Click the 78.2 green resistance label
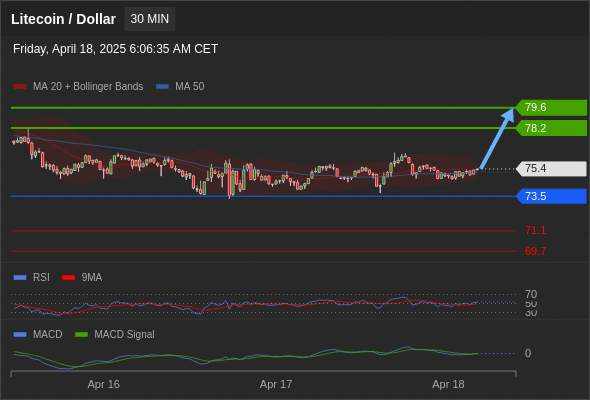 pos(551,128)
